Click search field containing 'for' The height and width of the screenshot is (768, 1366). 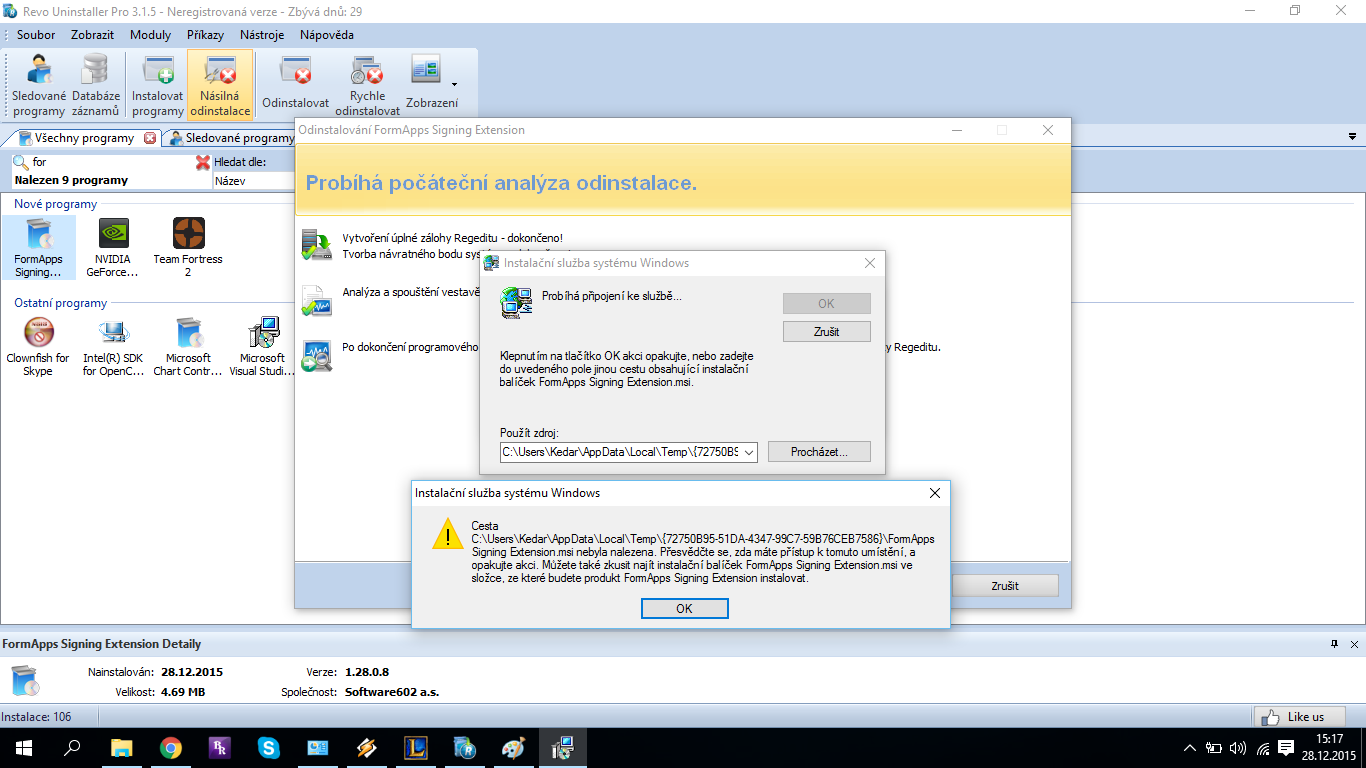(x=110, y=162)
